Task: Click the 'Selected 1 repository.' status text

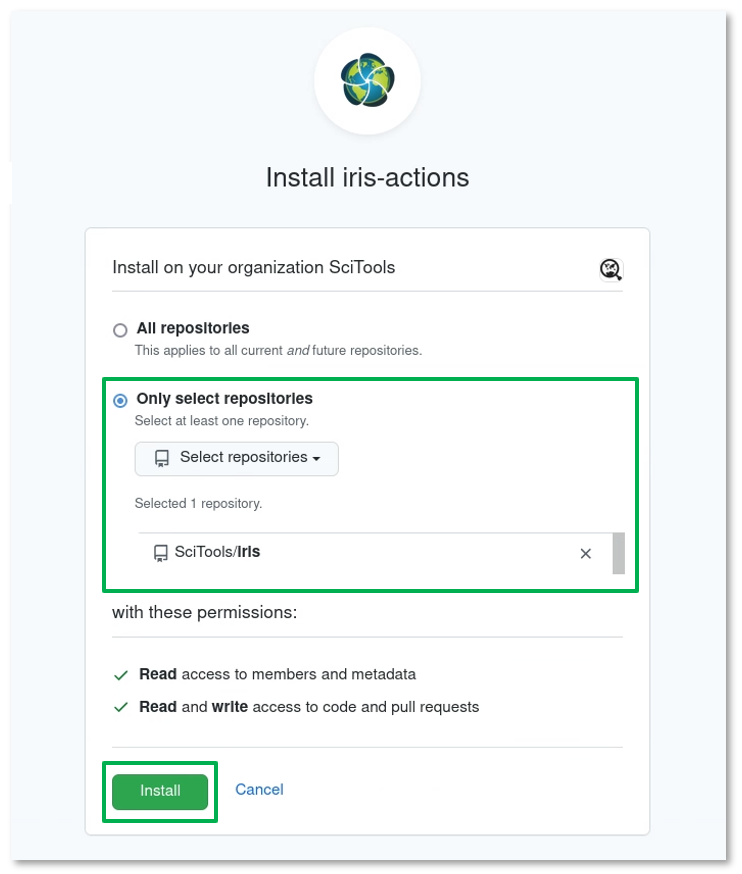Action: click(x=198, y=504)
